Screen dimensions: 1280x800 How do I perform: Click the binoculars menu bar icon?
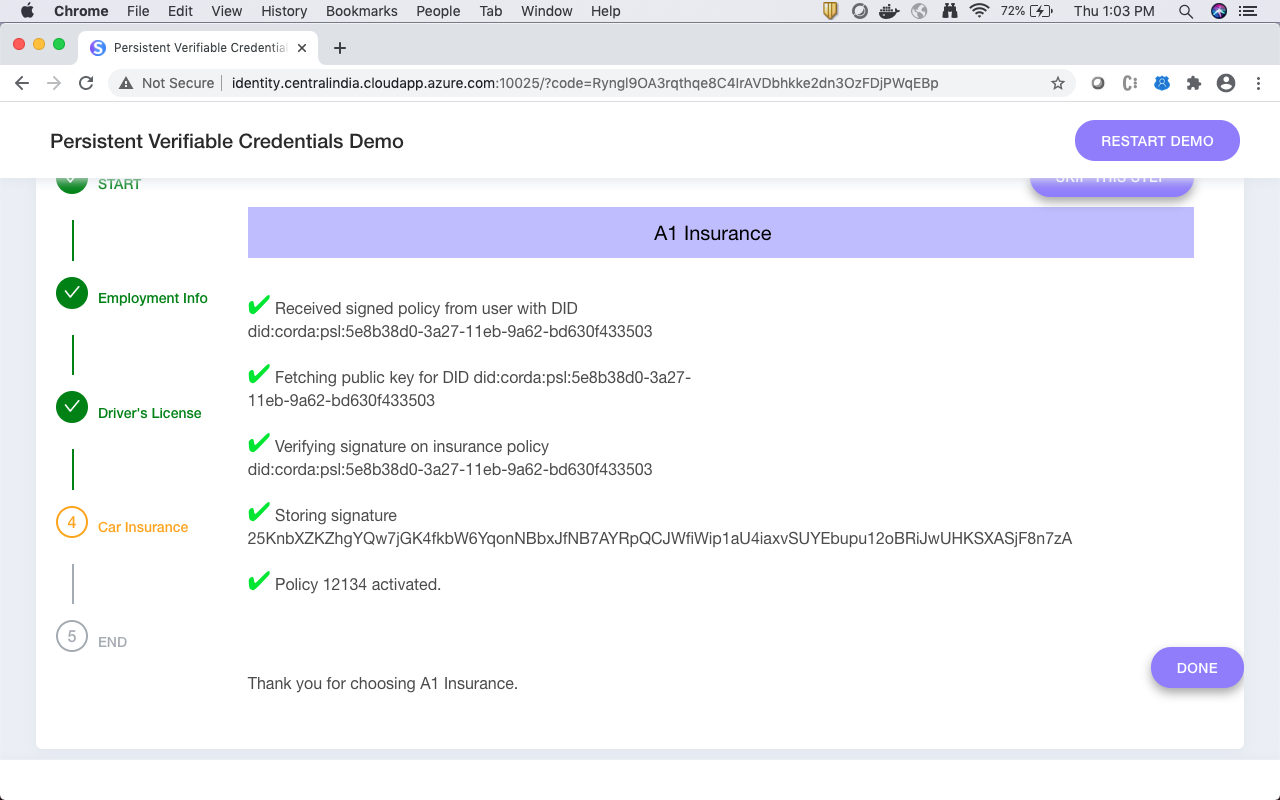[x=950, y=11]
